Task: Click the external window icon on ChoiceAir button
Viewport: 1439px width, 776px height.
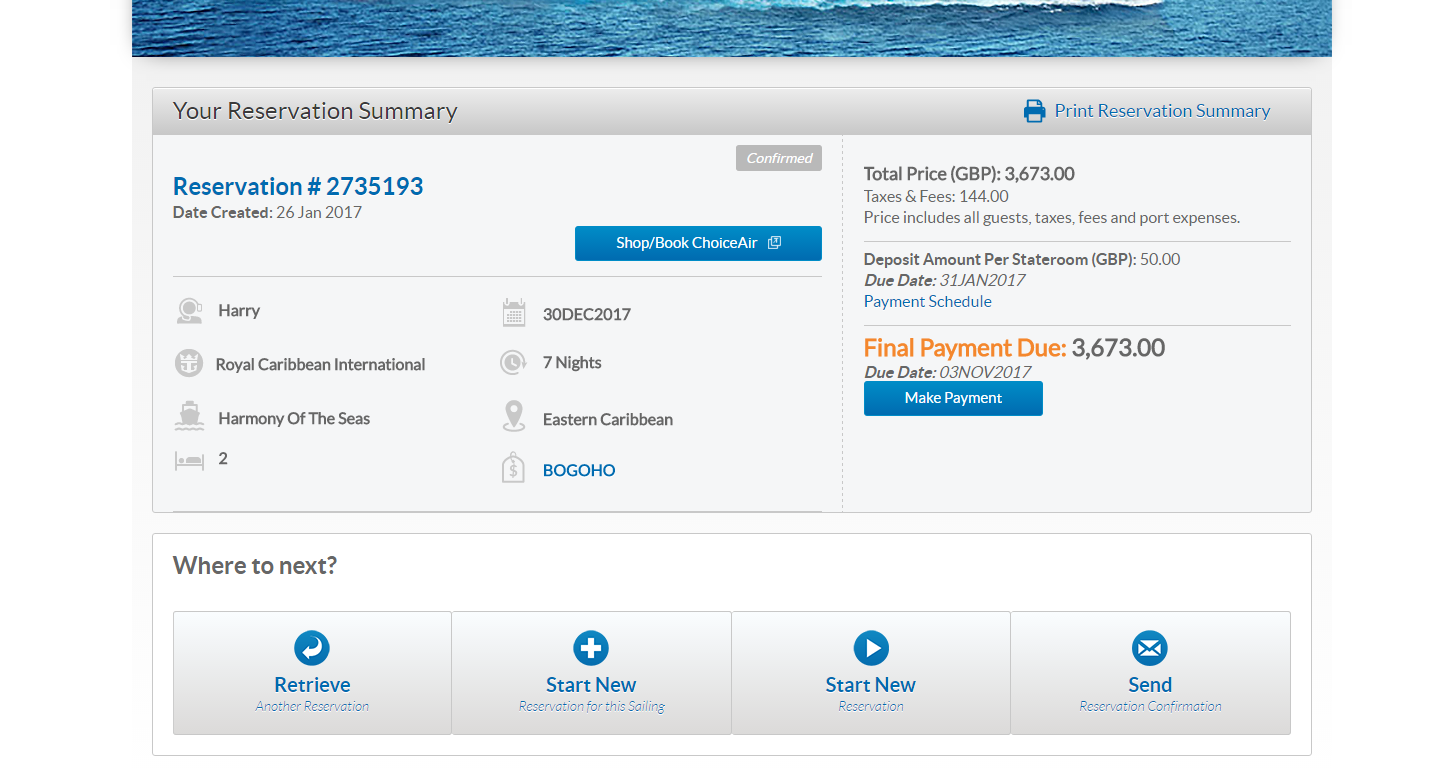Action: click(x=774, y=243)
